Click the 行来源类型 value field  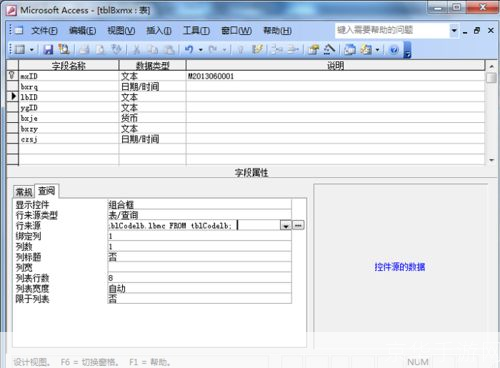tap(199, 215)
